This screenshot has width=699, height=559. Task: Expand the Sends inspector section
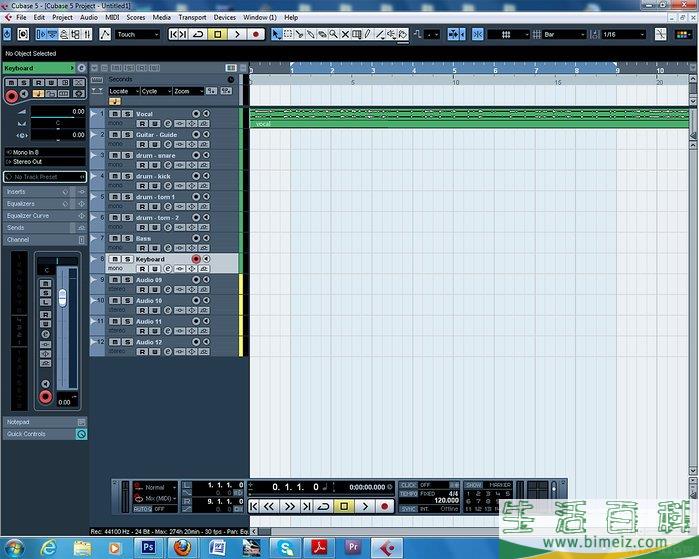pyautogui.click(x=45, y=228)
